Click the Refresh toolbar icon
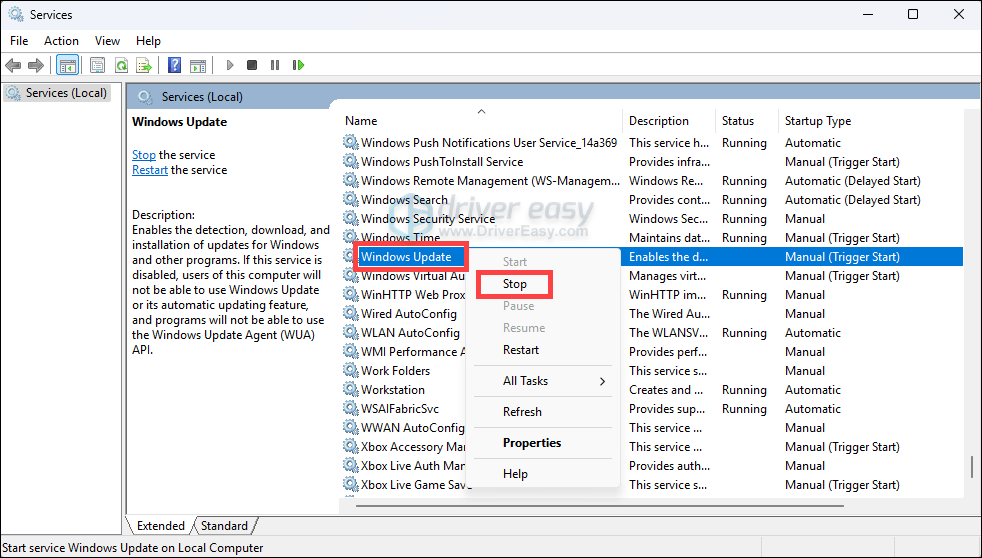Viewport: 982px width, 558px height. [121, 65]
